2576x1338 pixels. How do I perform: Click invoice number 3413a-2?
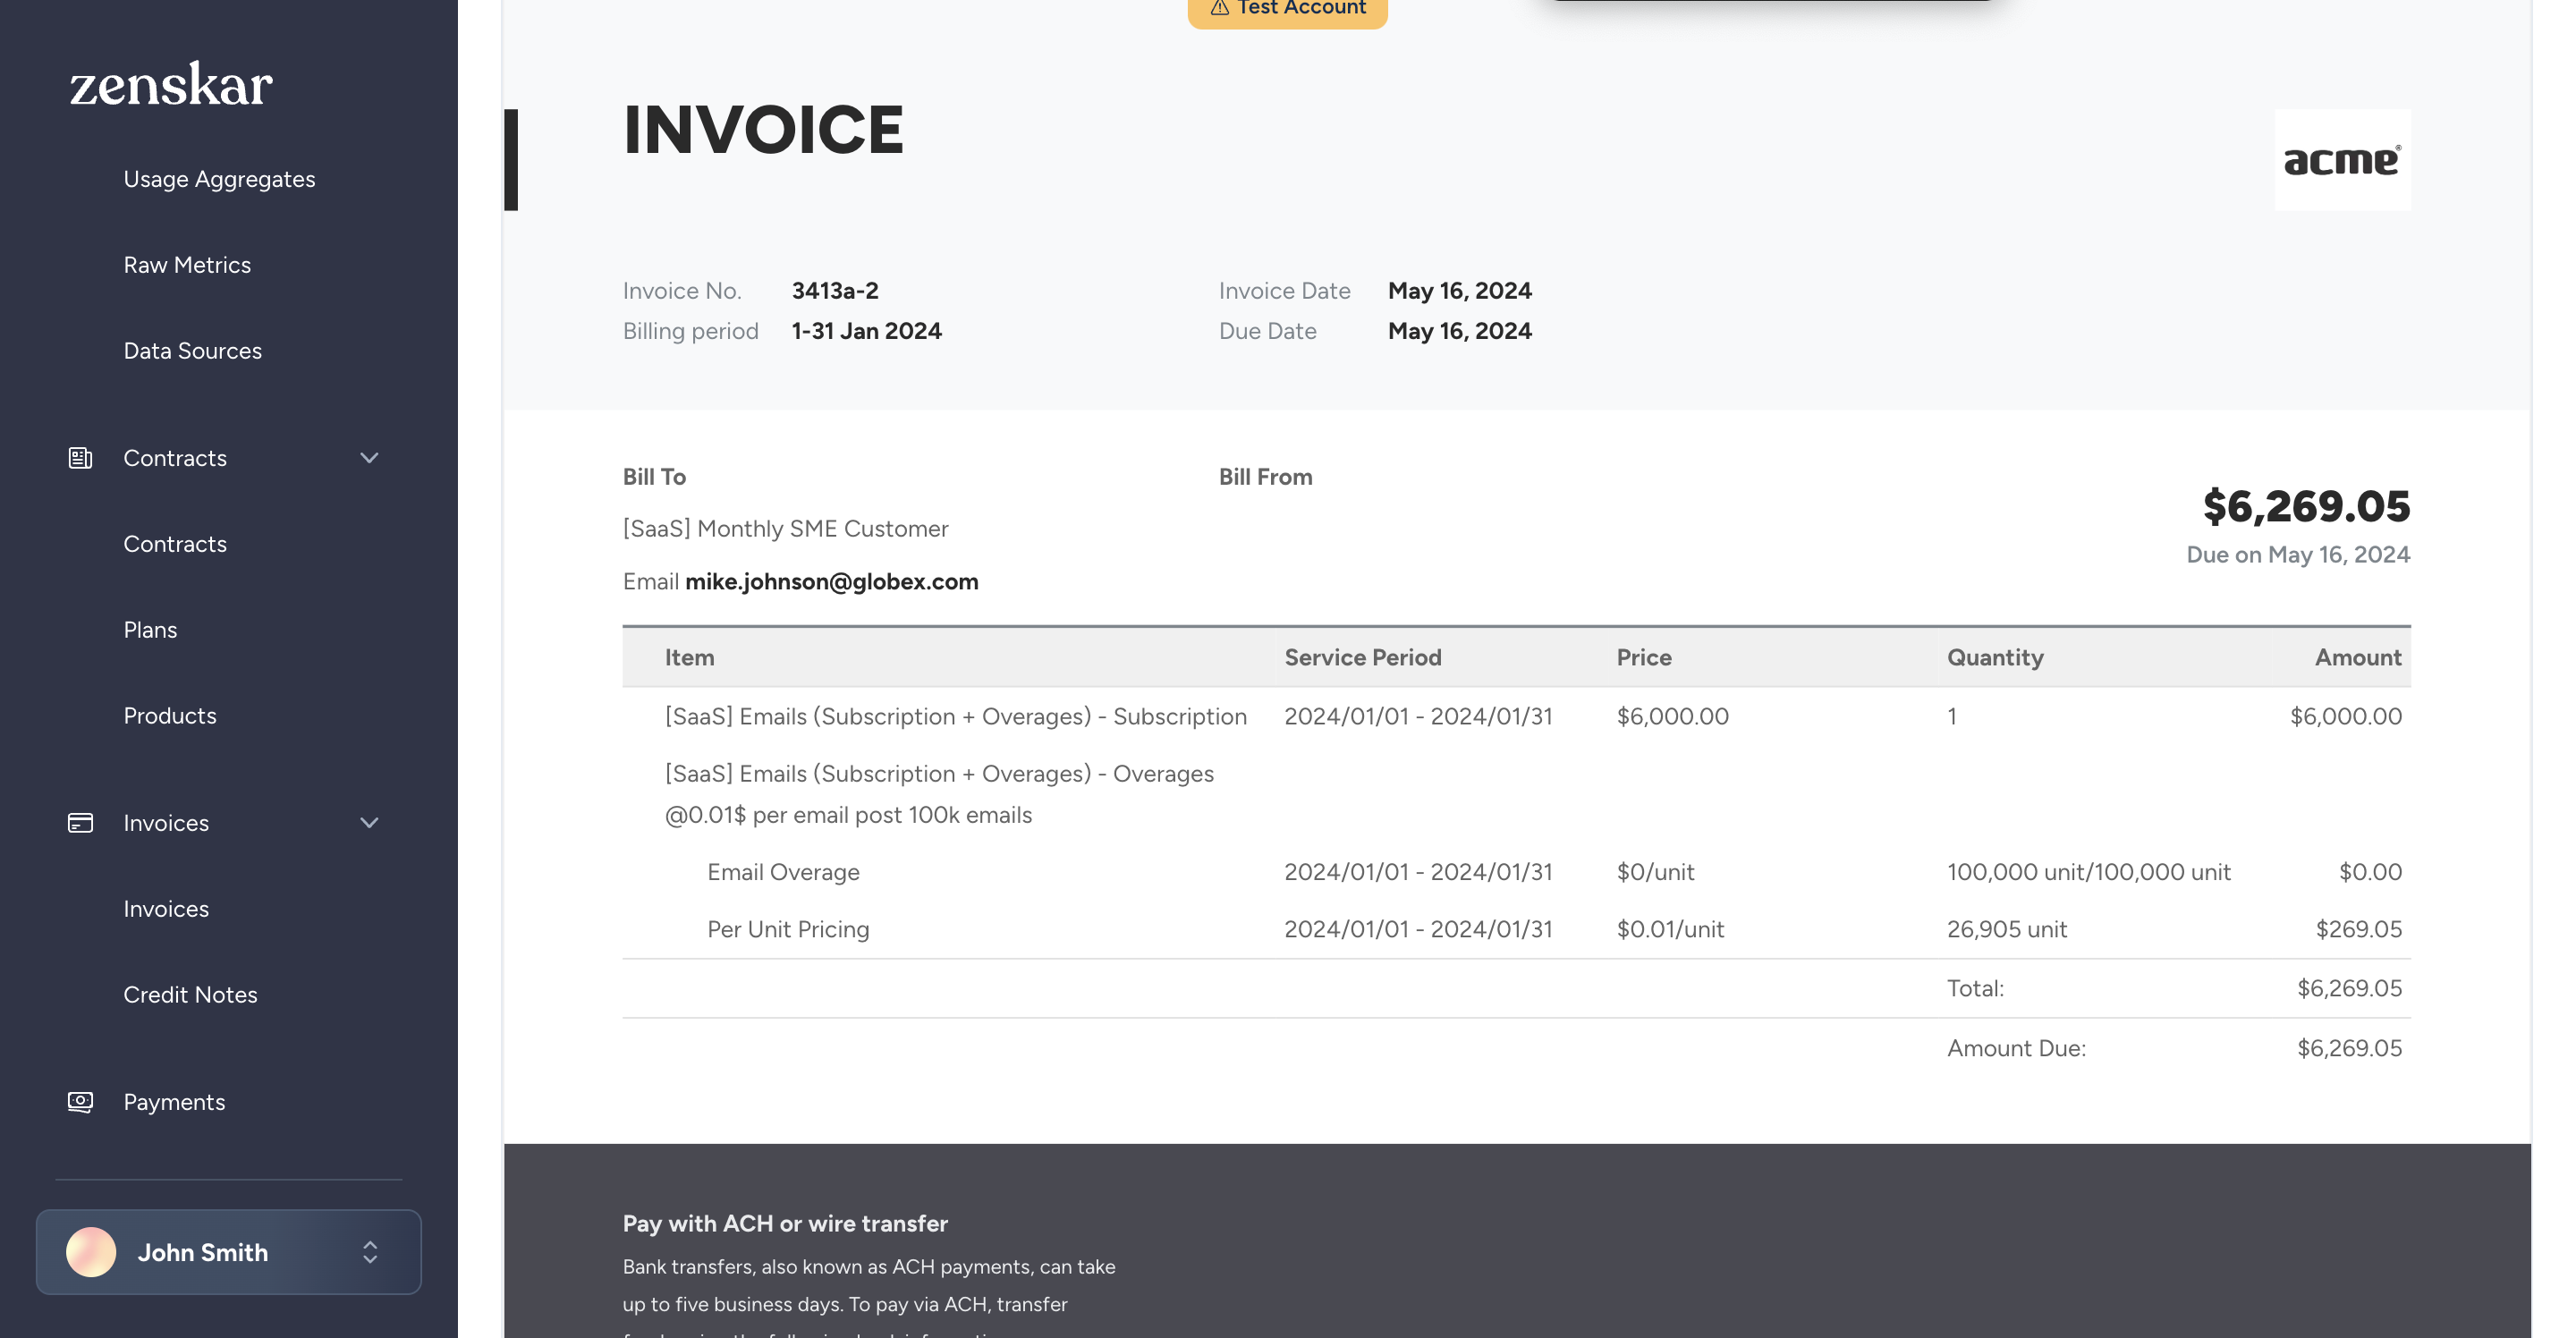pos(835,290)
